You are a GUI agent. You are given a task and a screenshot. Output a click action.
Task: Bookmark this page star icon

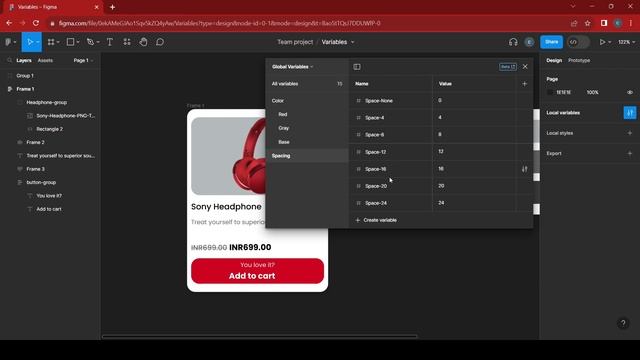[587, 23]
